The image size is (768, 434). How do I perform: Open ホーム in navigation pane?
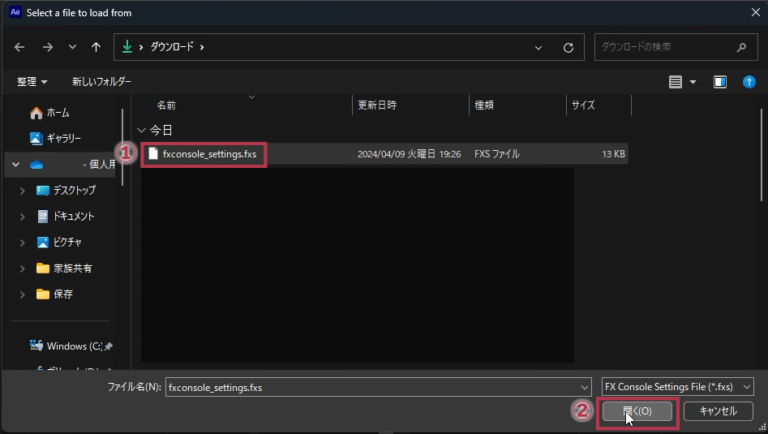(50, 113)
